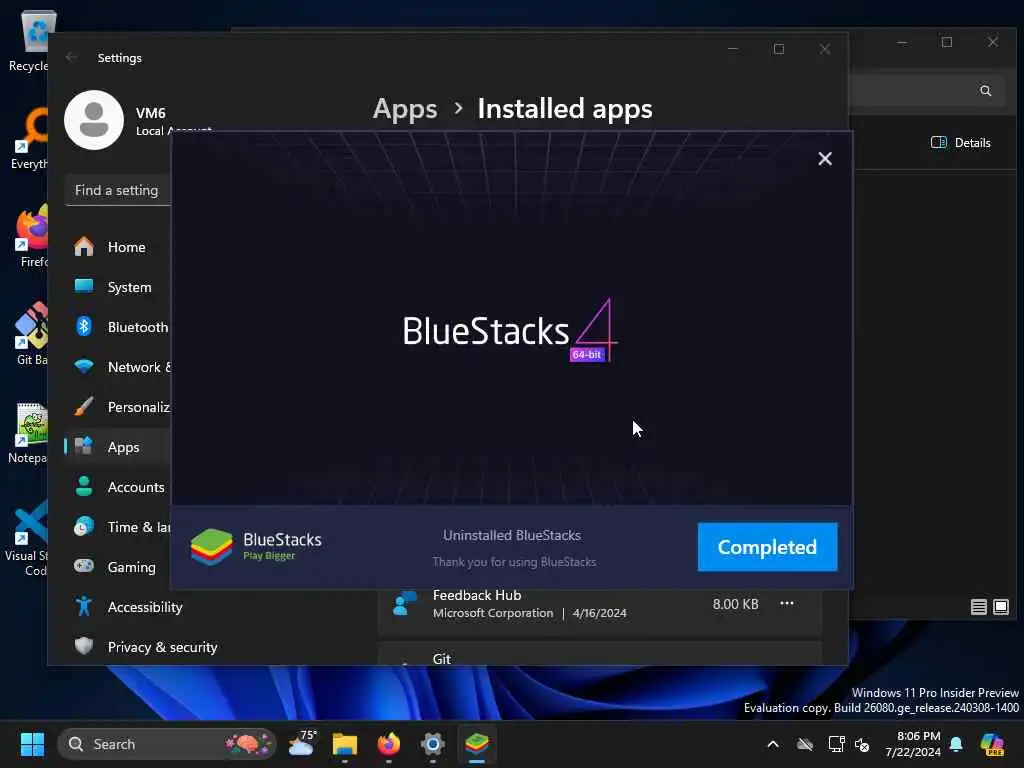The image size is (1024, 768).
Task: Click the Completed button in the BlueStacks uninstaller
Action: click(767, 547)
